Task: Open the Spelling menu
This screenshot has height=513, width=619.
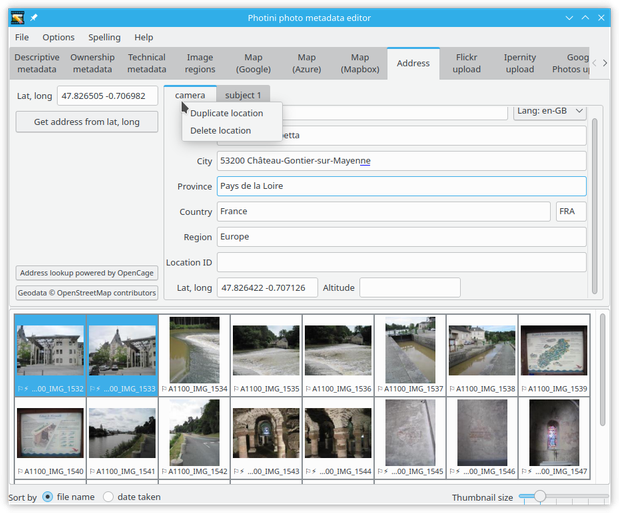Action: pos(104,37)
